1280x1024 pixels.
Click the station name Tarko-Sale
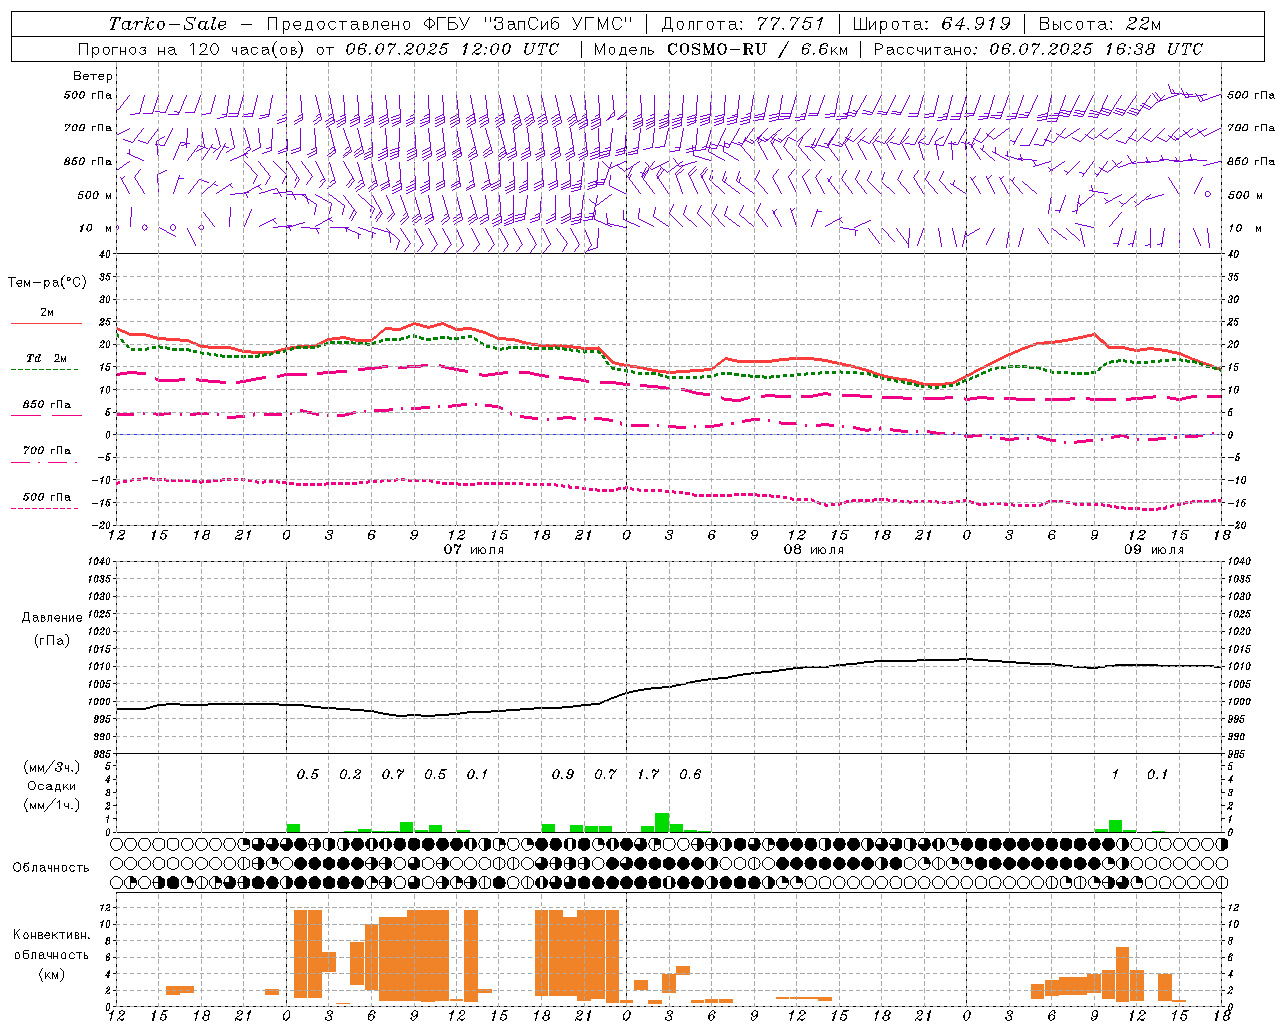click(x=168, y=24)
